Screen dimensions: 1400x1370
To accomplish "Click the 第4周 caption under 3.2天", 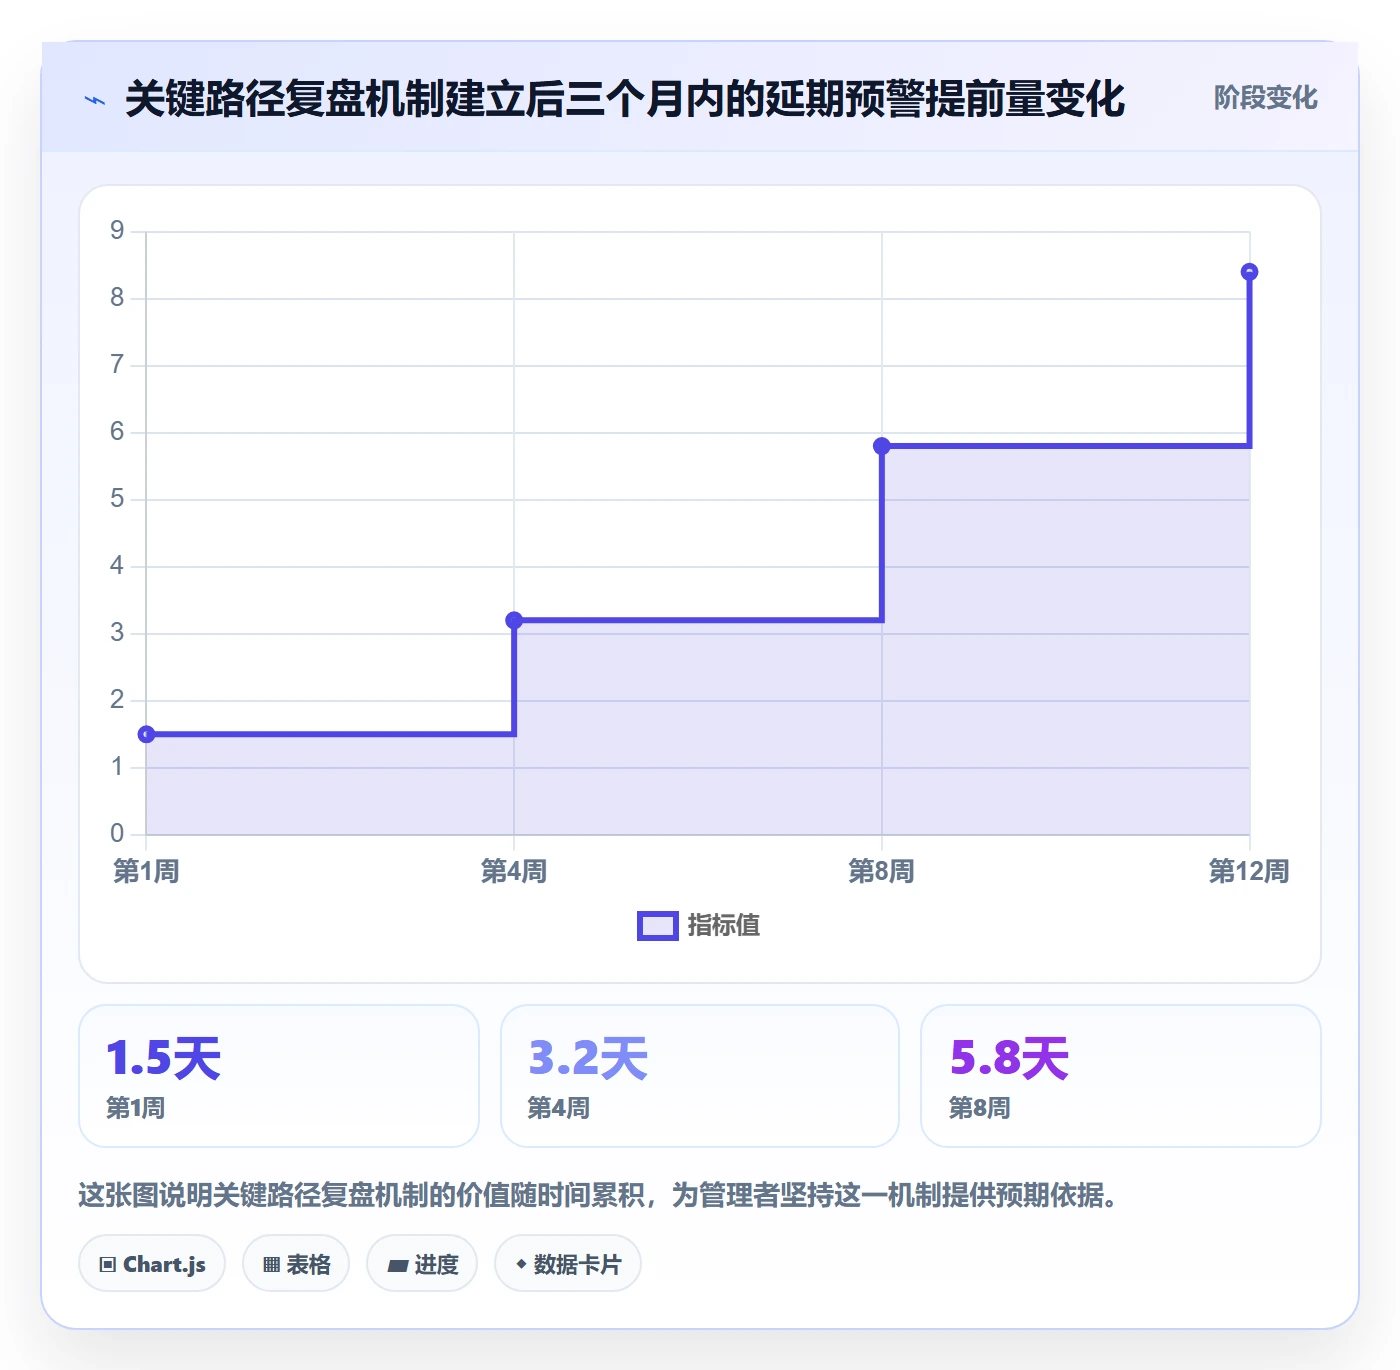I will click(559, 1108).
